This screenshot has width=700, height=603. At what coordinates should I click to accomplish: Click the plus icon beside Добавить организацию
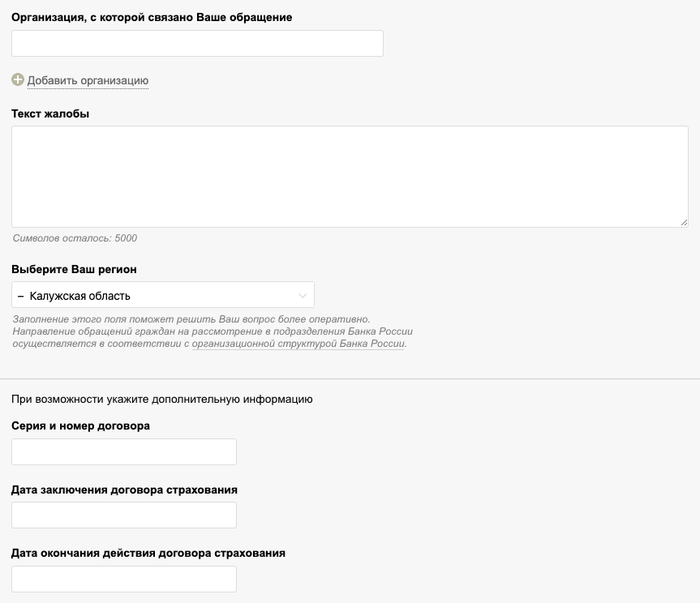(17, 80)
